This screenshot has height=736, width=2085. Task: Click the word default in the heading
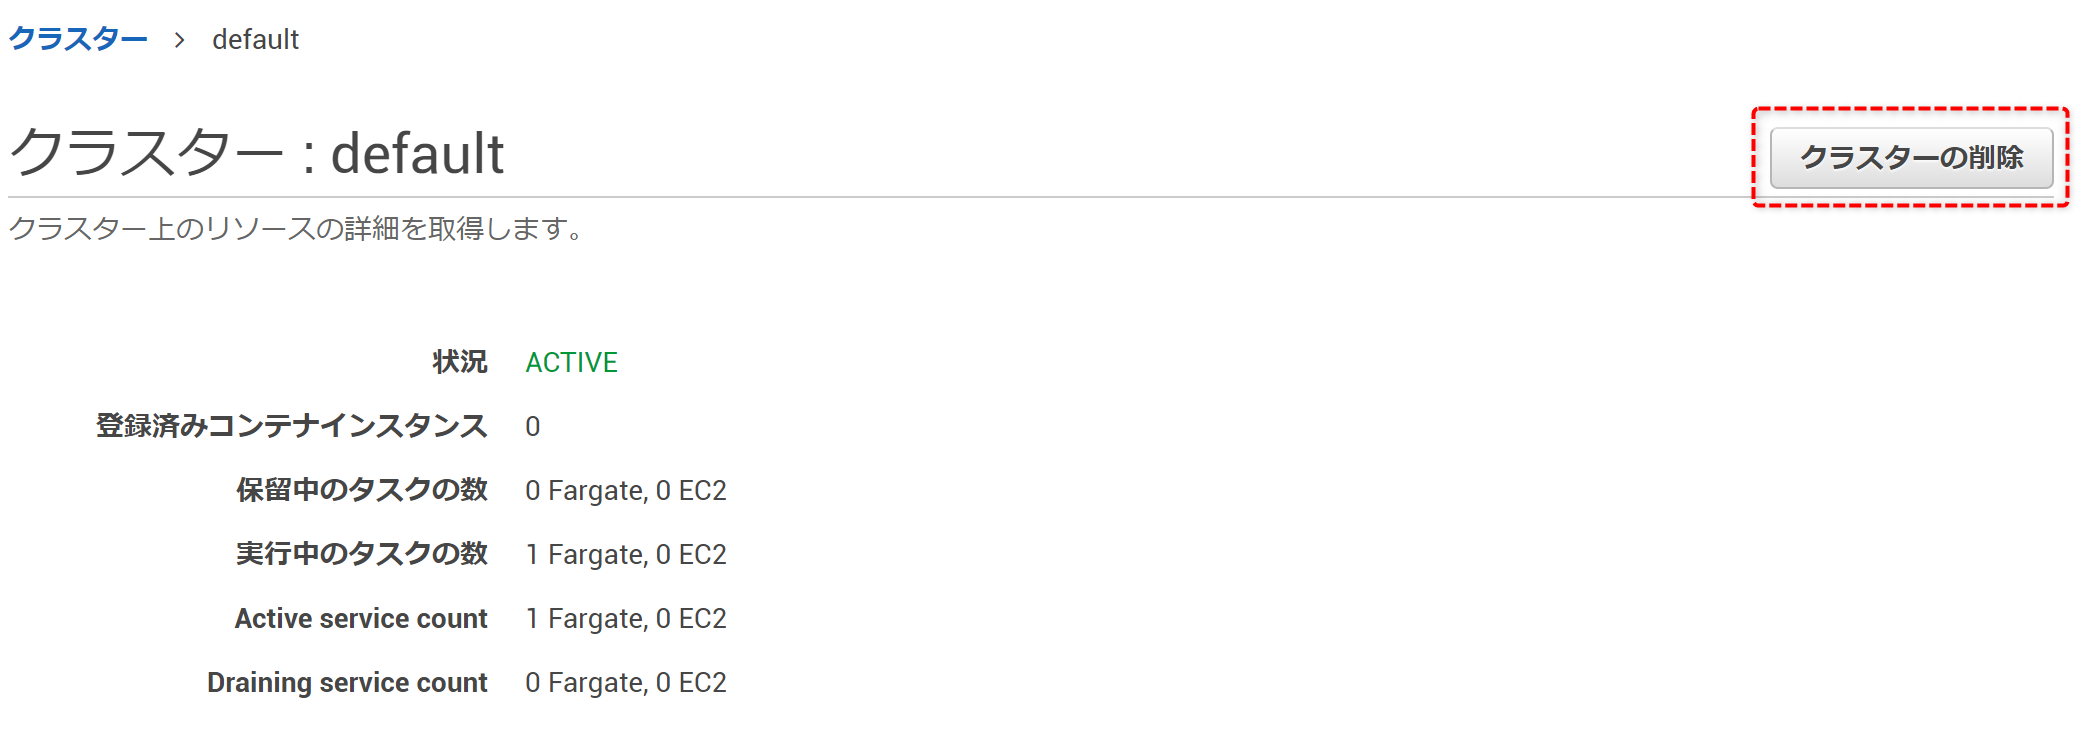point(417,154)
